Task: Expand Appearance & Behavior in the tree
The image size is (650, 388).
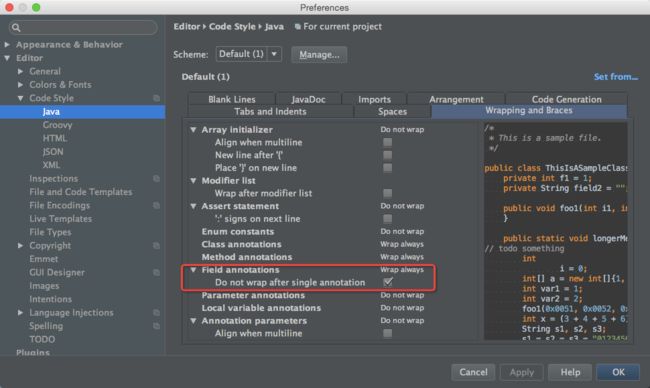Action: pyautogui.click(x=7, y=44)
